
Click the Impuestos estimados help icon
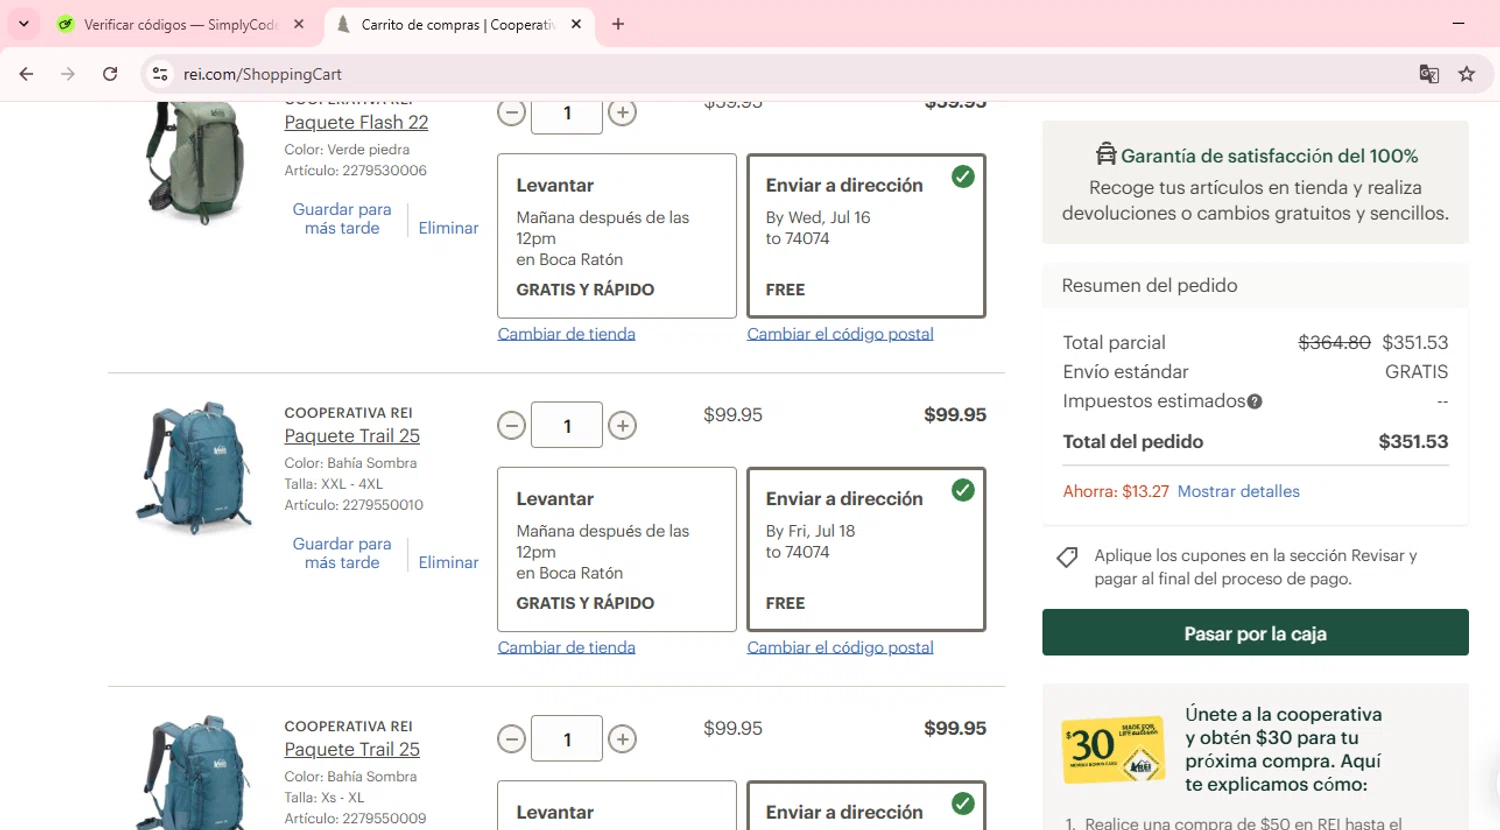1255,402
